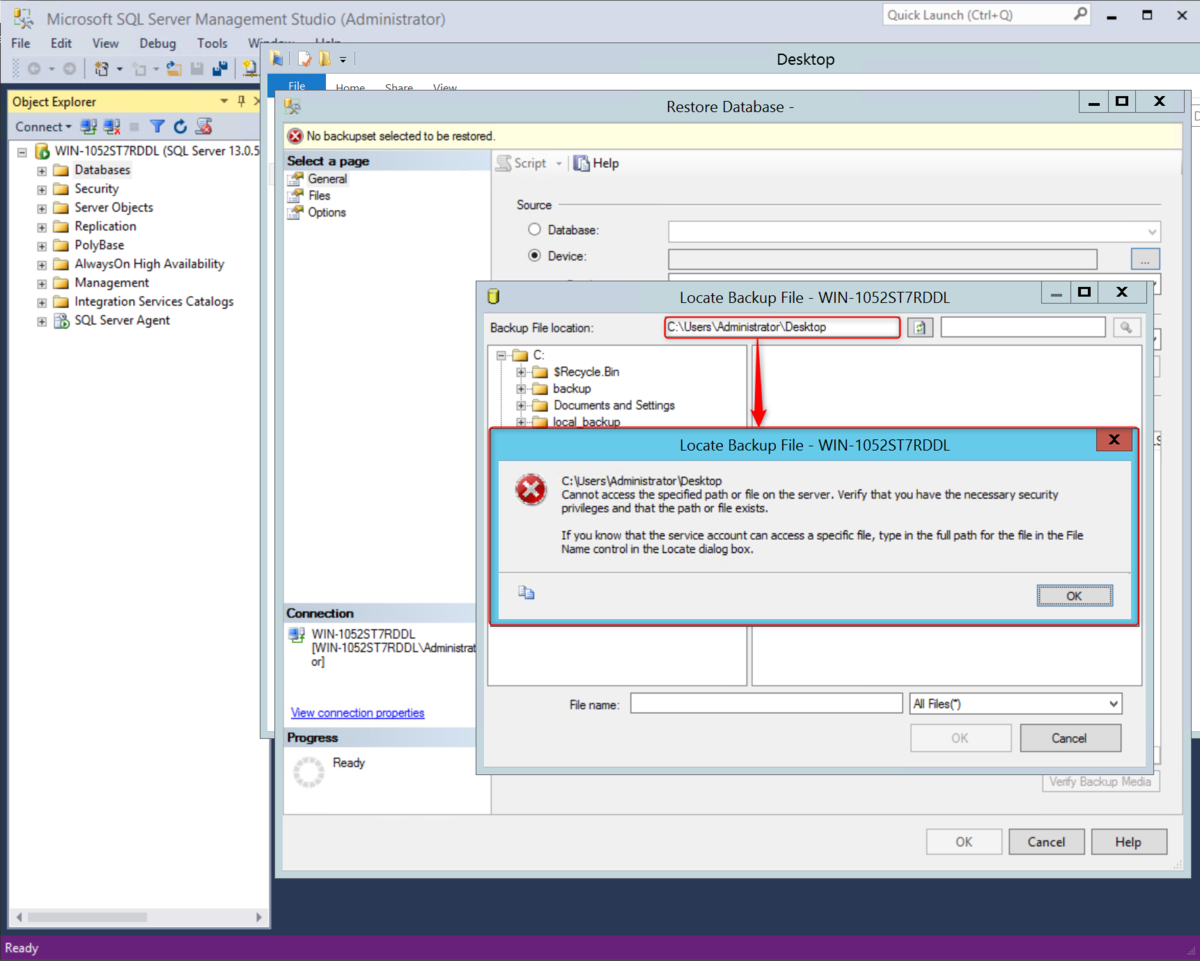Open the General page in Restore Database

327,179
